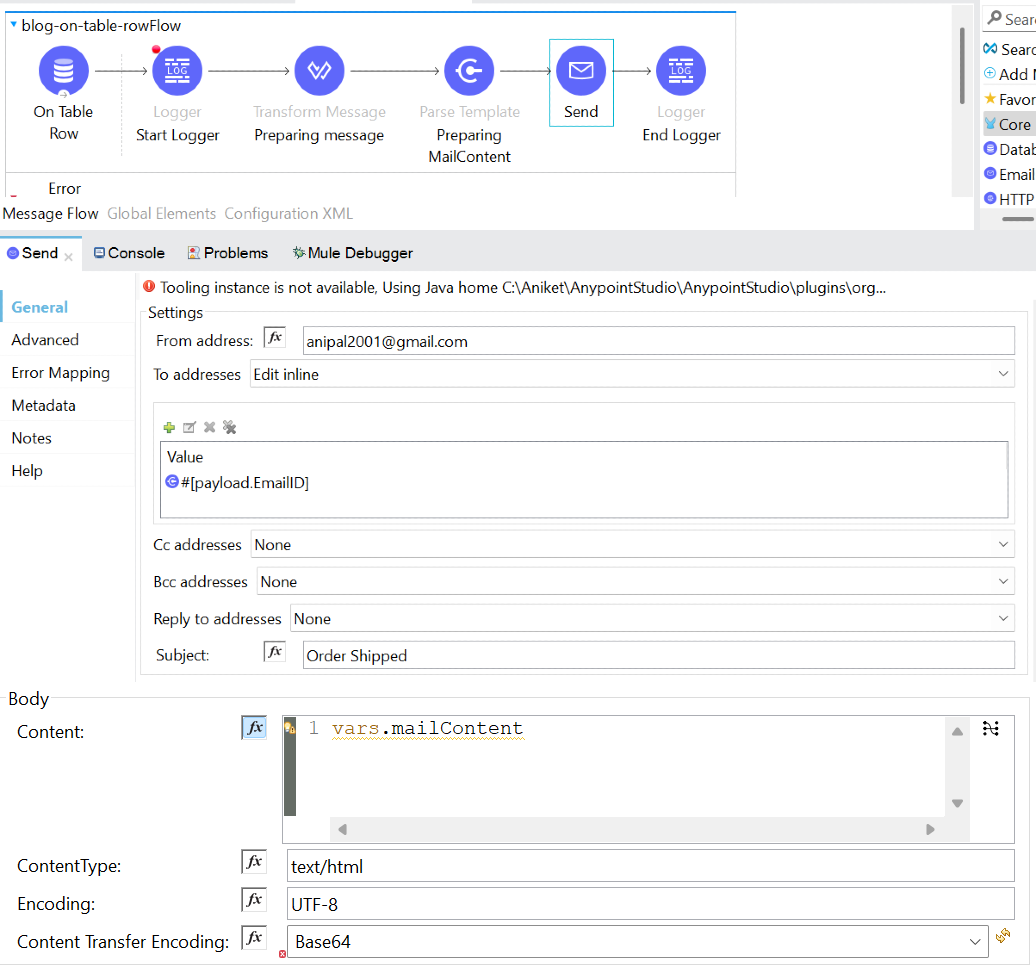Select the Send email component icon
Image resolution: width=1036 pixels, height=972 pixels.
tap(581, 71)
